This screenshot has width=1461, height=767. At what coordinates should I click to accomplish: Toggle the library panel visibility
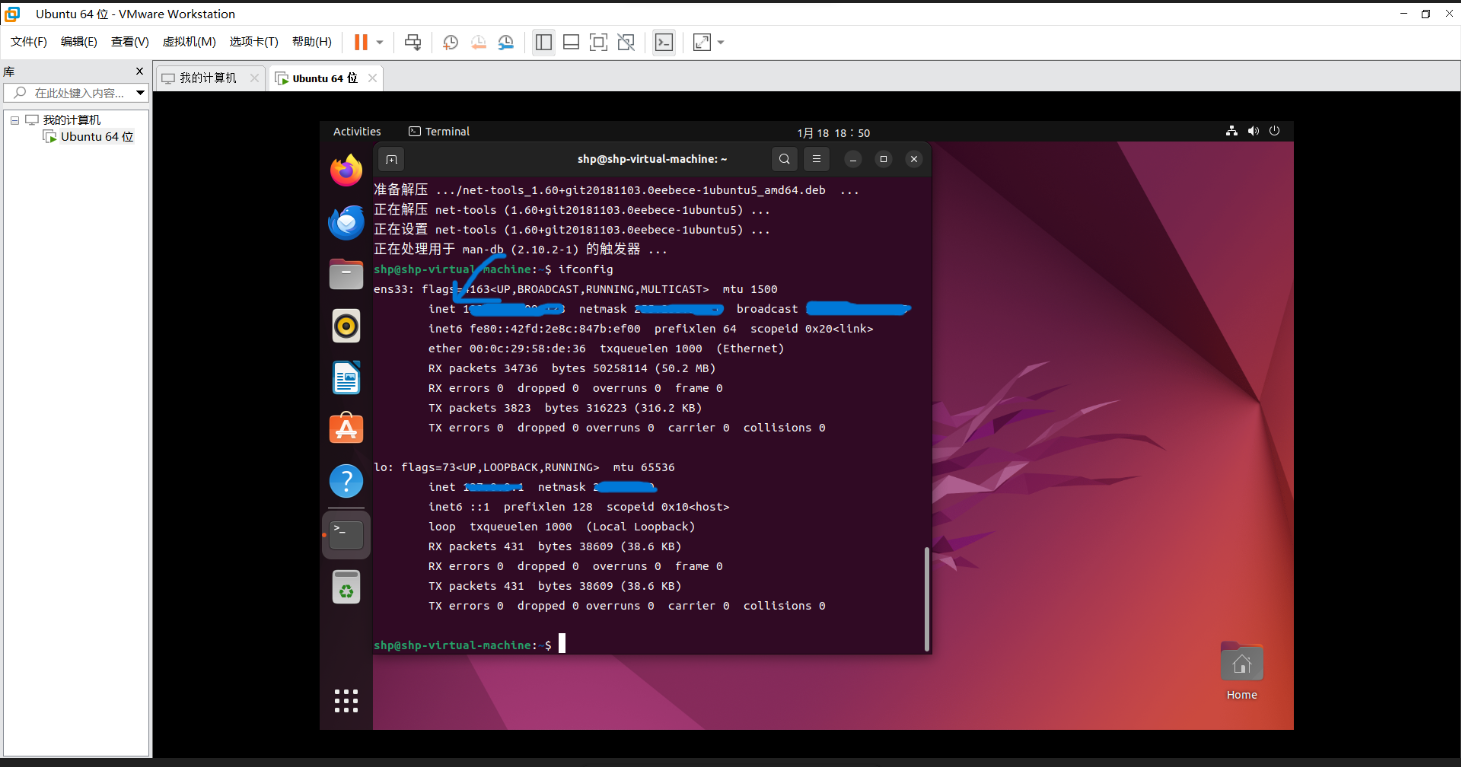[x=543, y=42]
